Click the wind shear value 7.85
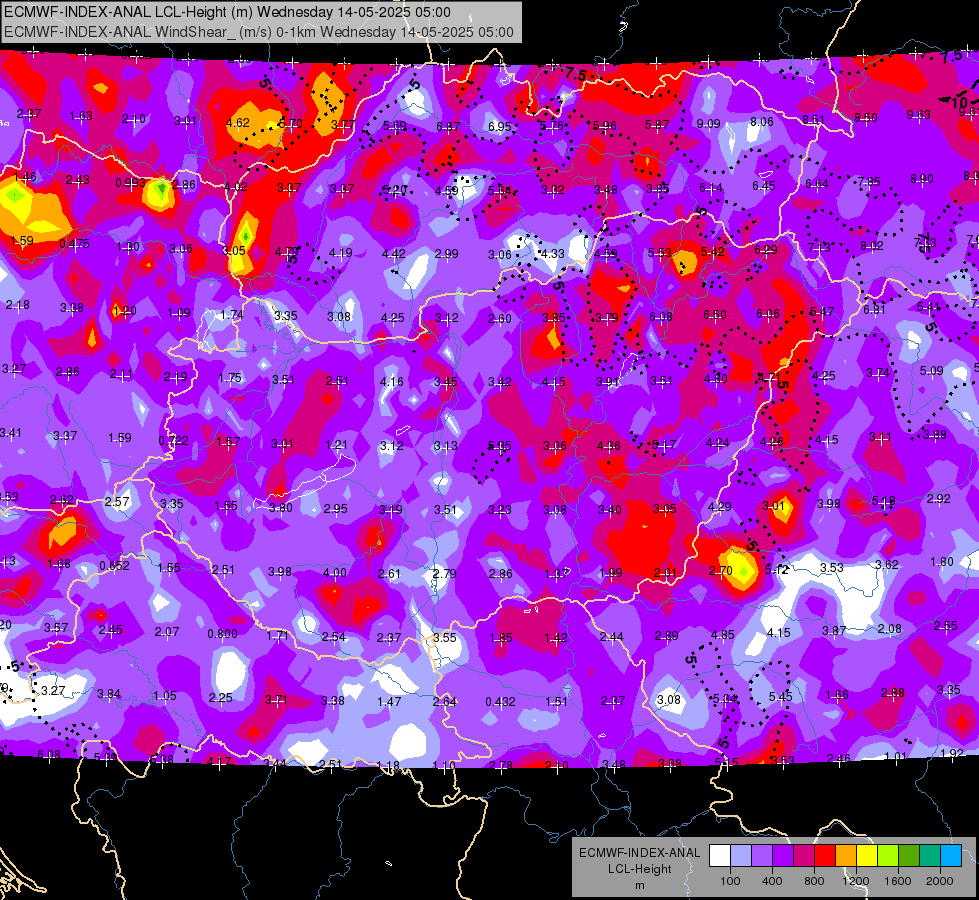The height and width of the screenshot is (900, 979). (x=868, y=182)
